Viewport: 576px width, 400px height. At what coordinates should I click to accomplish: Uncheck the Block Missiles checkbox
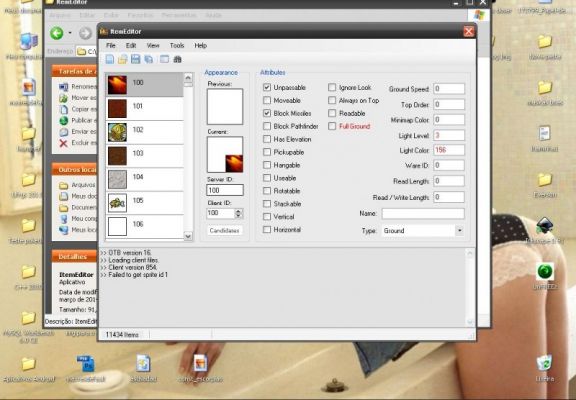pos(267,113)
